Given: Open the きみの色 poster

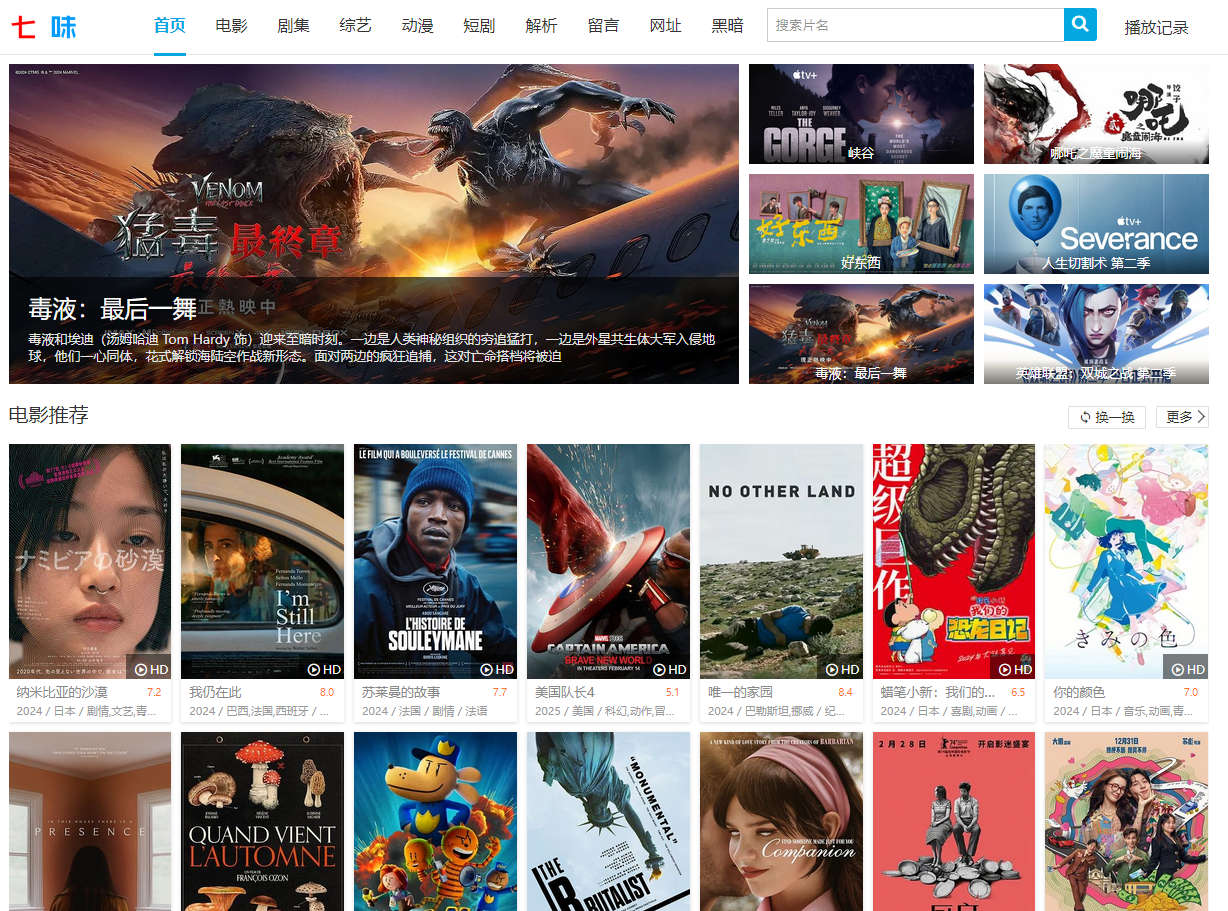Looking at the screenshot, I should (x=1126, y=561).
